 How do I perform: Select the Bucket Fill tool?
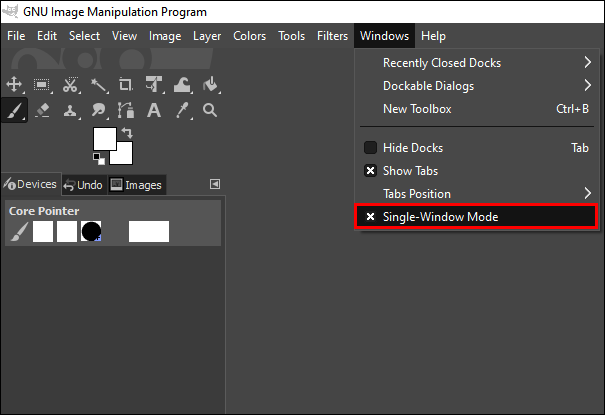[x=211, y=84]
